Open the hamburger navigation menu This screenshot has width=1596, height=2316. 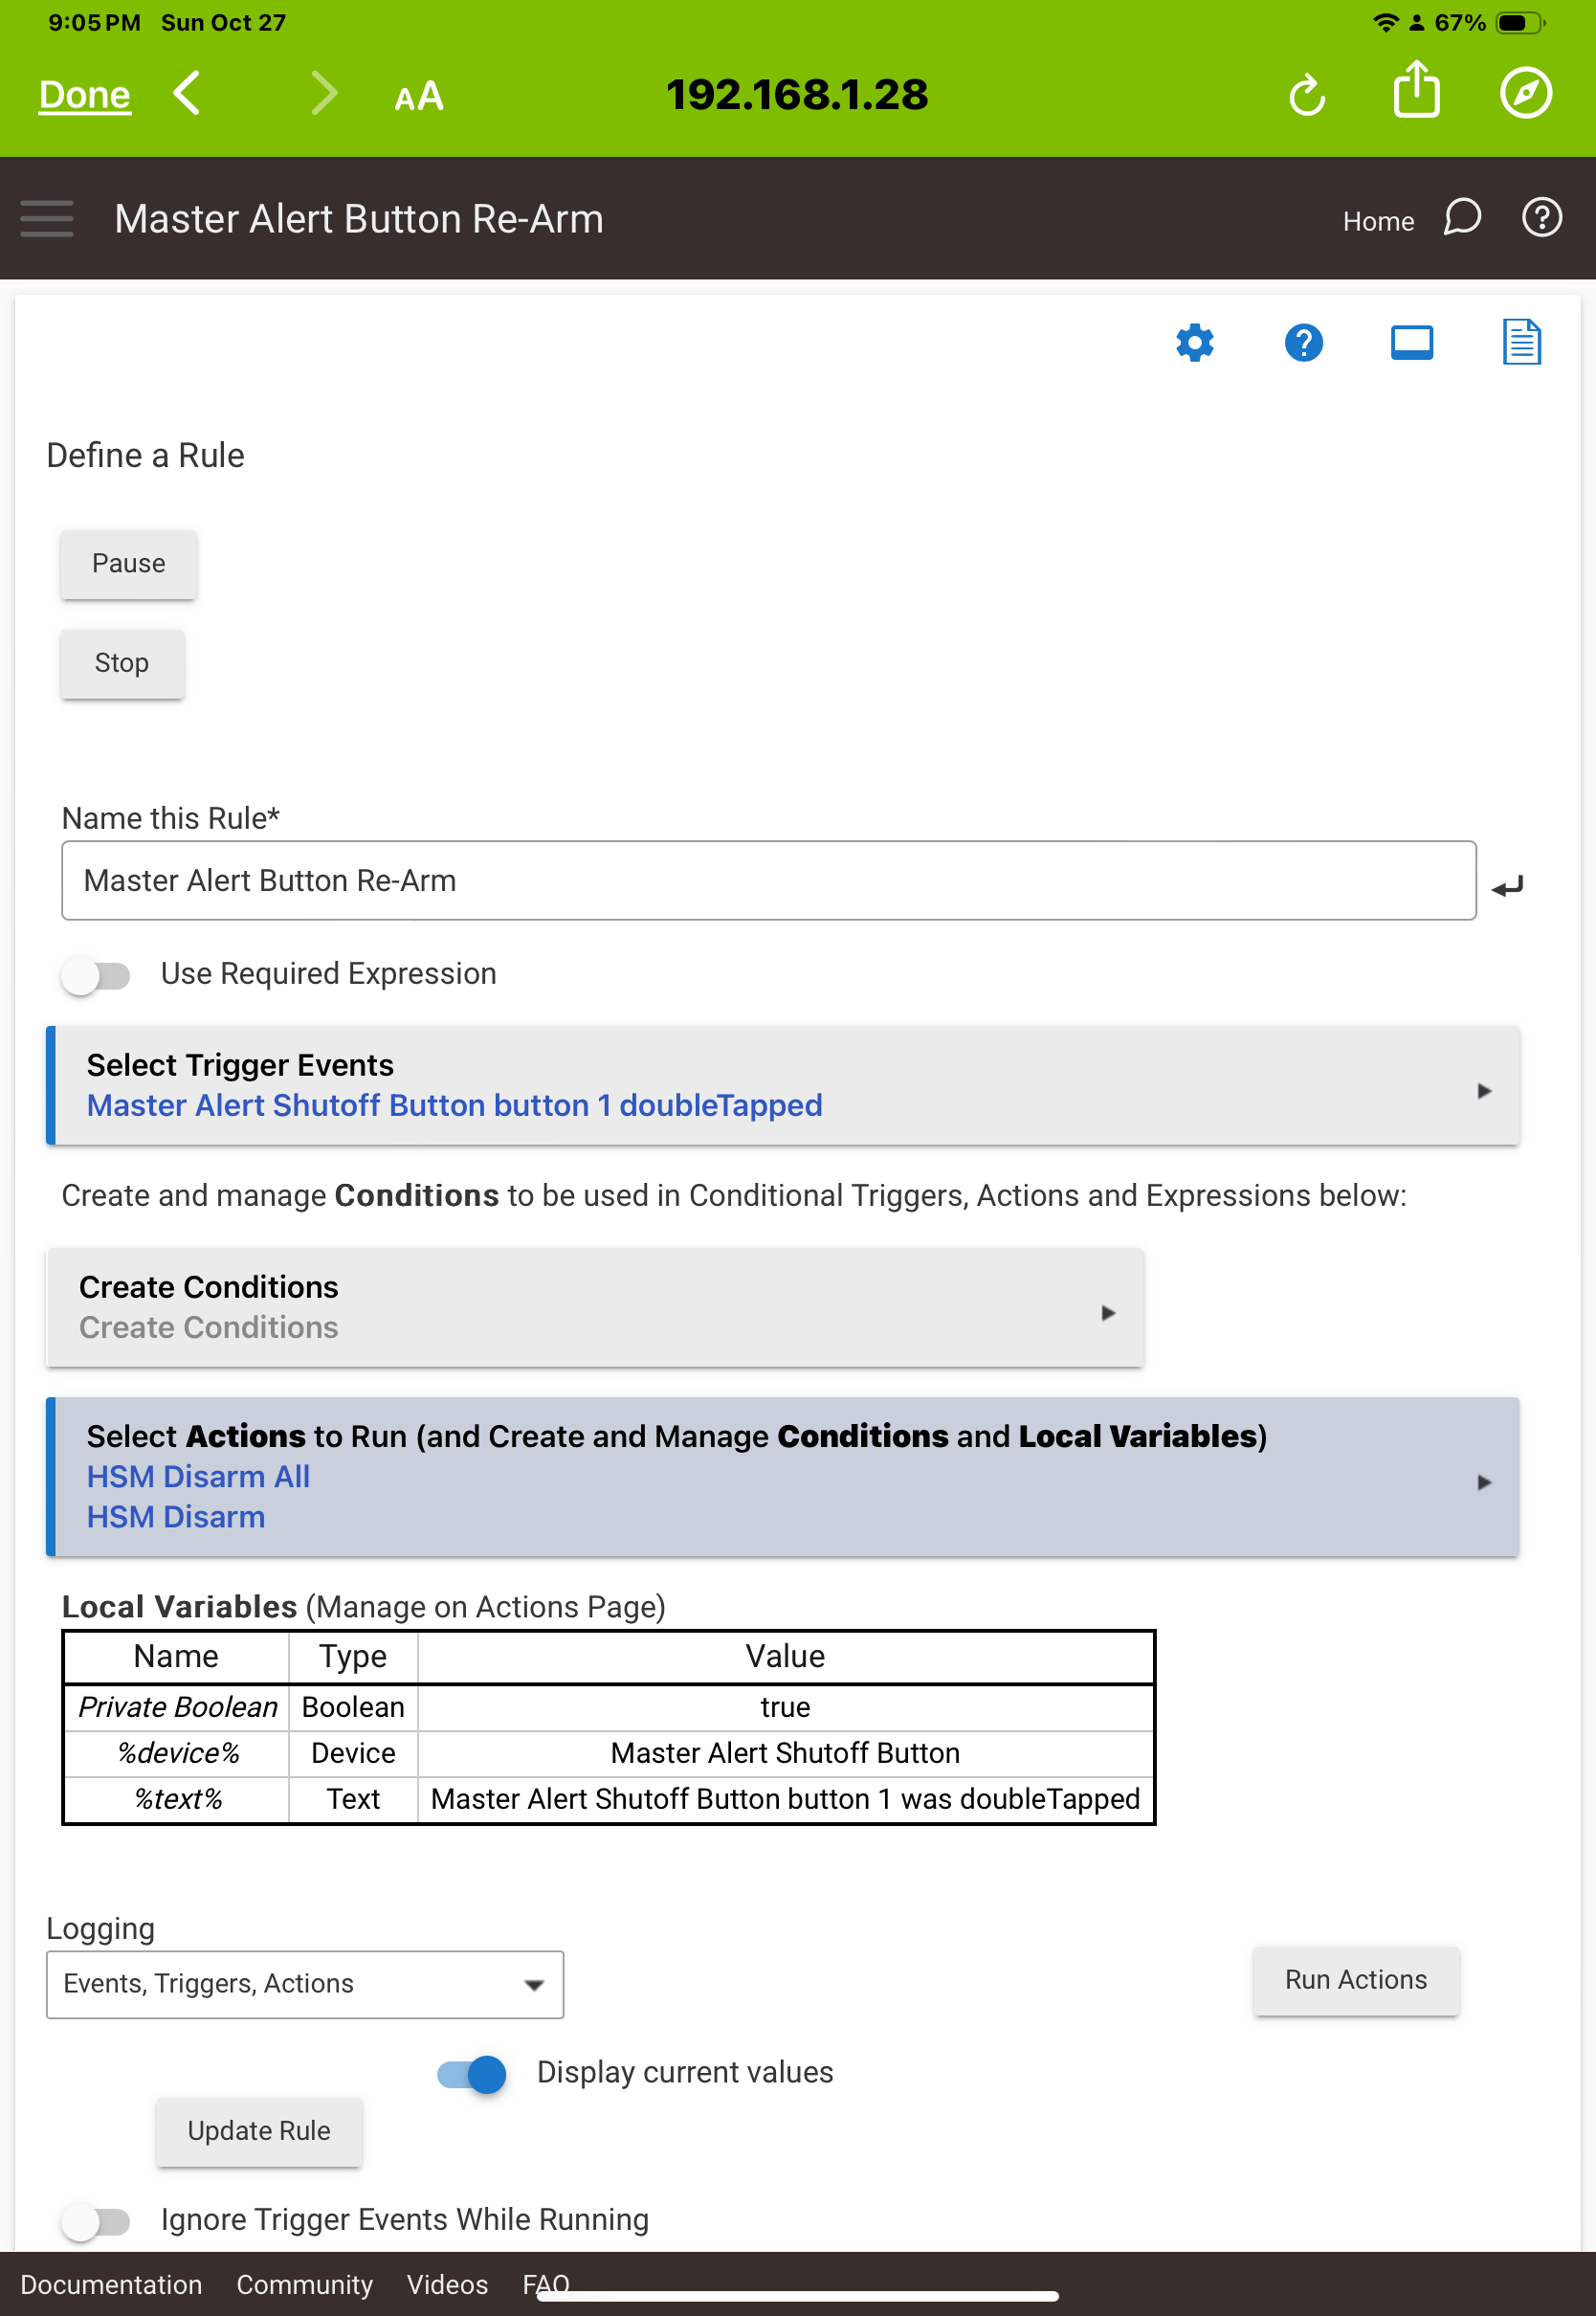pyautogui.click(x=47, y=218)
